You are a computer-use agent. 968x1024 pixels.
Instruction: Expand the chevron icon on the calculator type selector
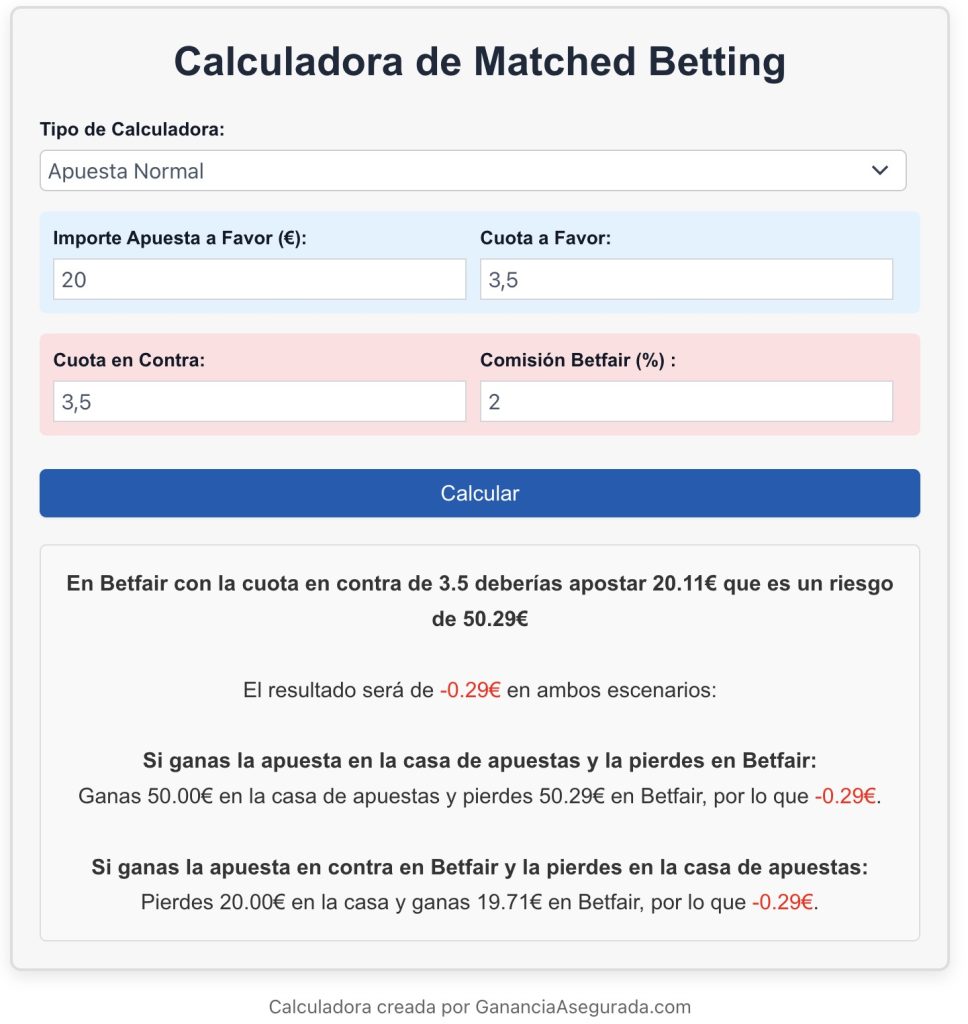pos(879,170)
